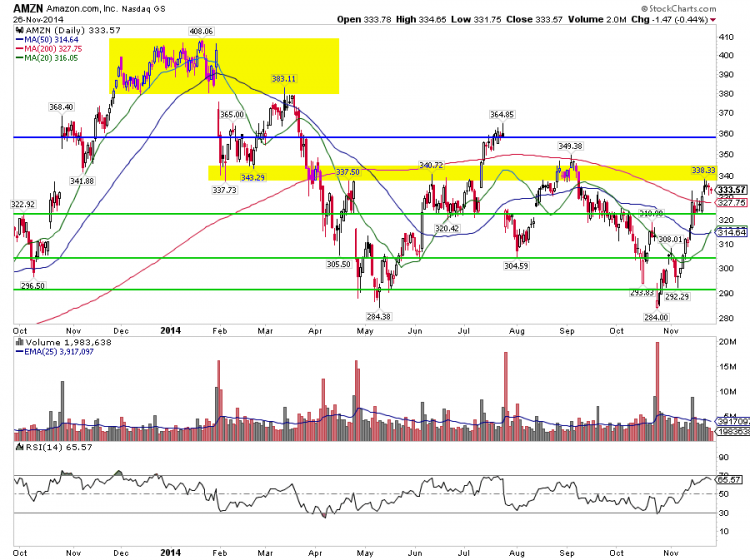This screenshot has height=560, width=750.
Task: Click the 2014 label on price x-axis
Action: [x=171, y=330]
